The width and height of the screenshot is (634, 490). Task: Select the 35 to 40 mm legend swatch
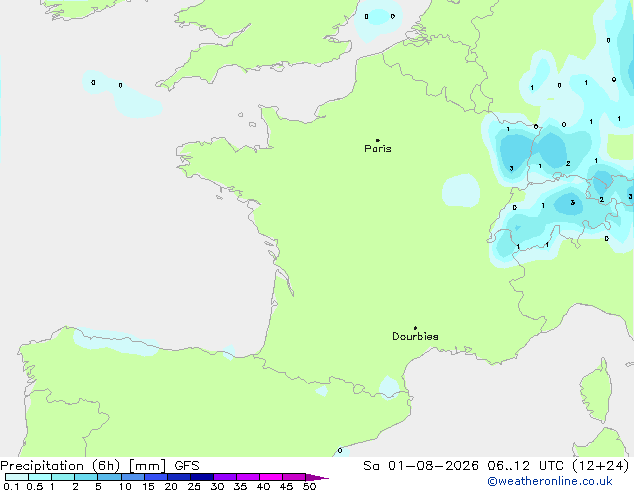[248, 477]
